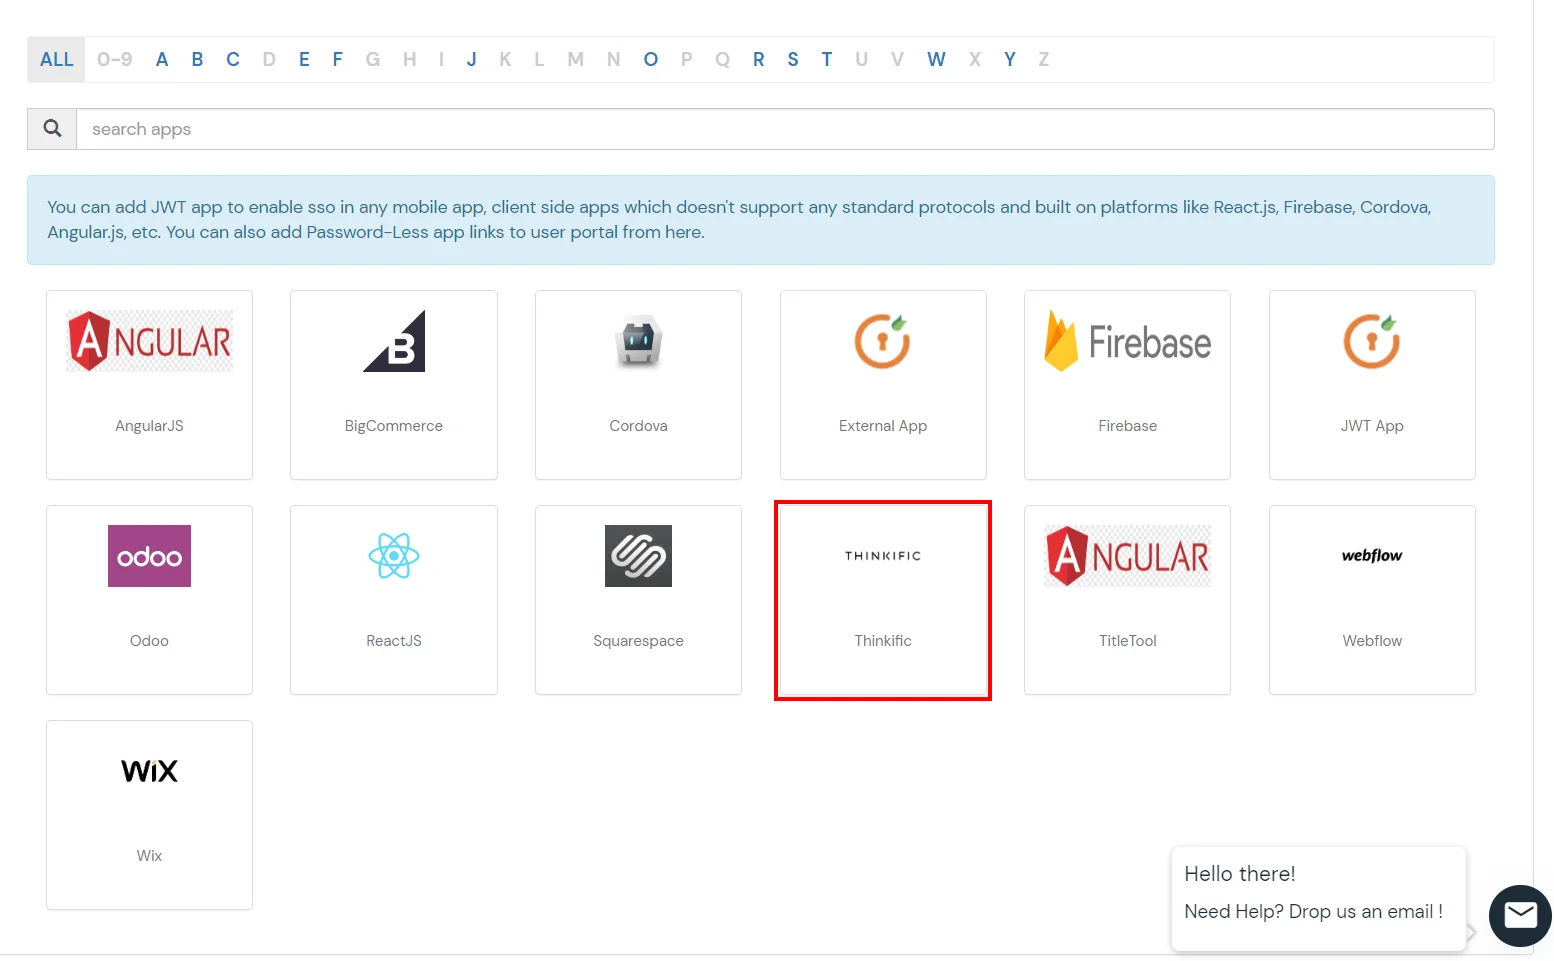
Task: Open the TitleTool app tile
Action: pyautogui.click(x=1127, y=600)
